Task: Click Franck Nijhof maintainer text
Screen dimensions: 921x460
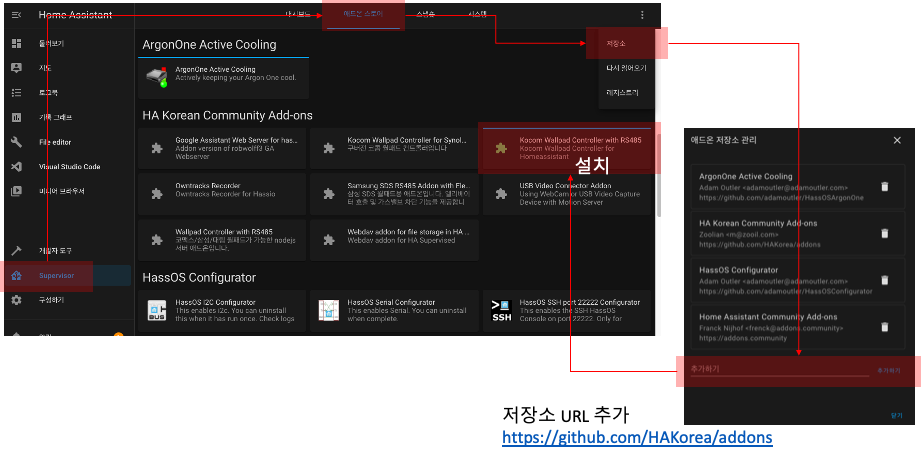Action: [771, 328]
